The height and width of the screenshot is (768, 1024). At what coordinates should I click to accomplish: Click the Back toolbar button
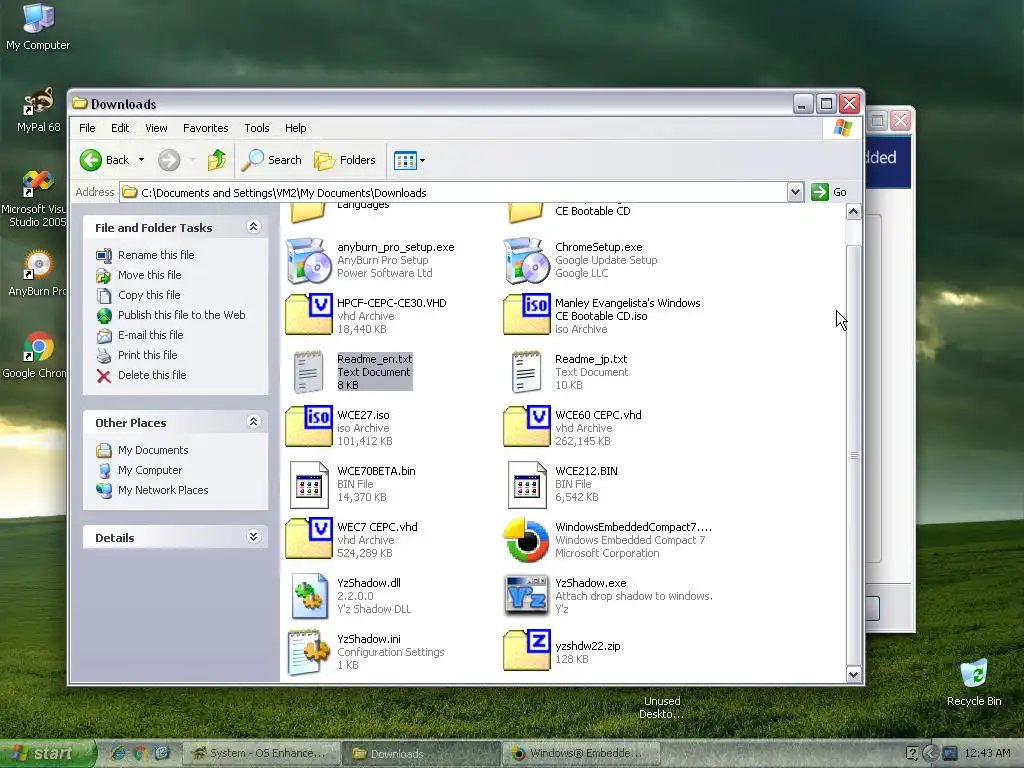coord(105,160)
